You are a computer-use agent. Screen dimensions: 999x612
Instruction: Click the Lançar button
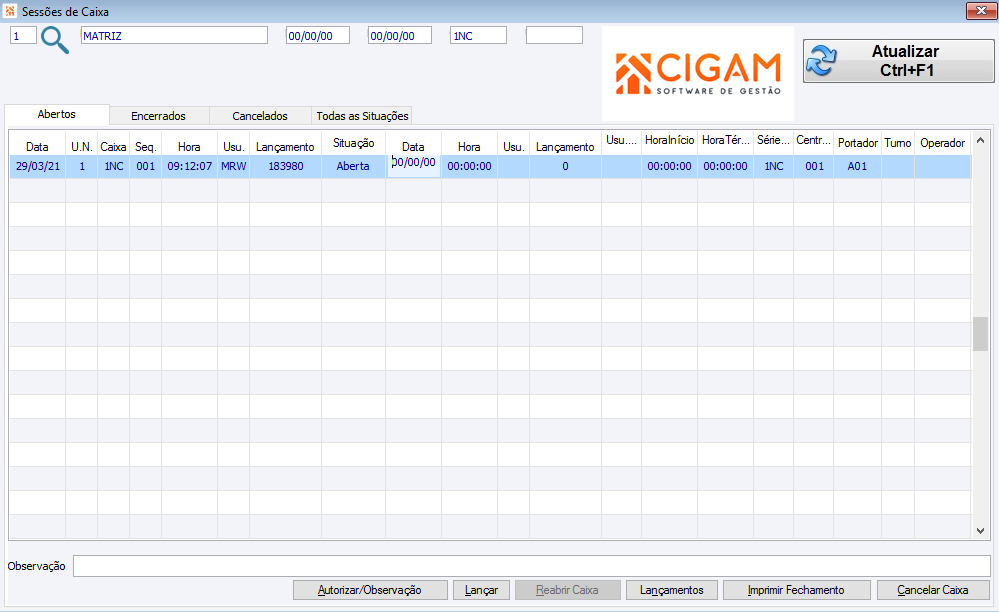click(482, 590)
